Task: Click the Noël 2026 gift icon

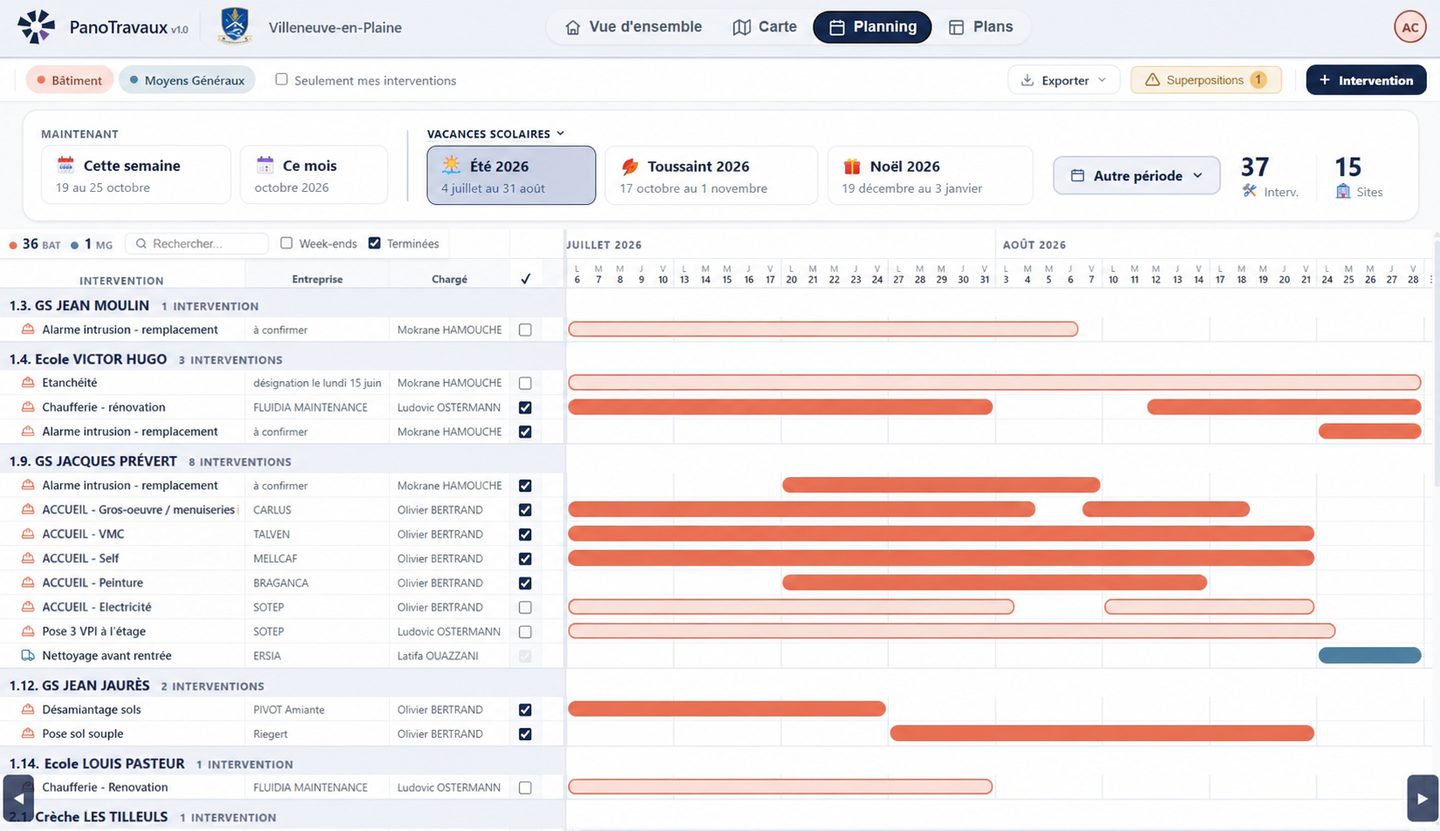Action: 852,166
